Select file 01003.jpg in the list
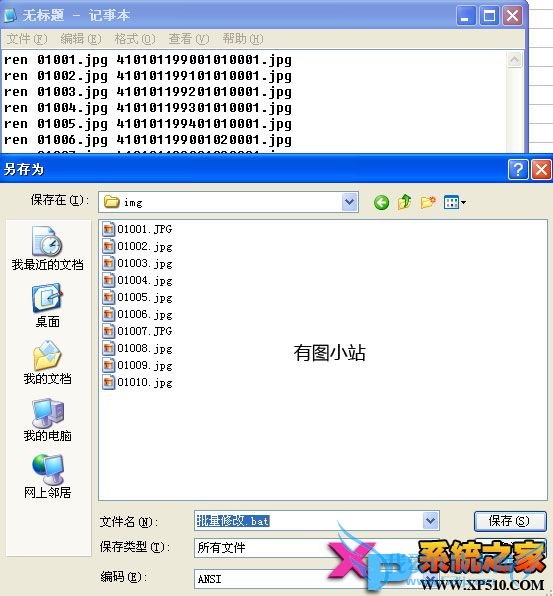The image size is (553, 596). 138,263
